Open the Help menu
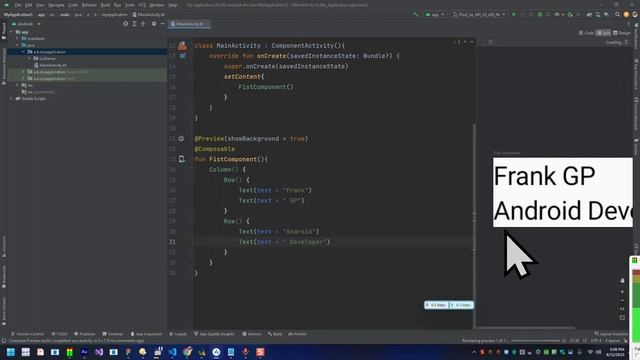This screenshot has width=640, height=360. (173, 5)
